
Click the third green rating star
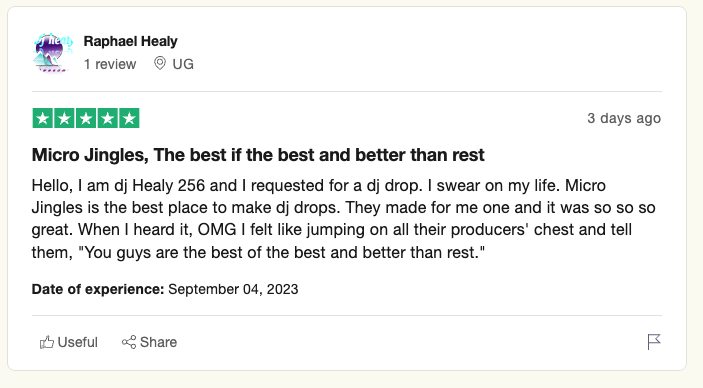coord(86,118)
